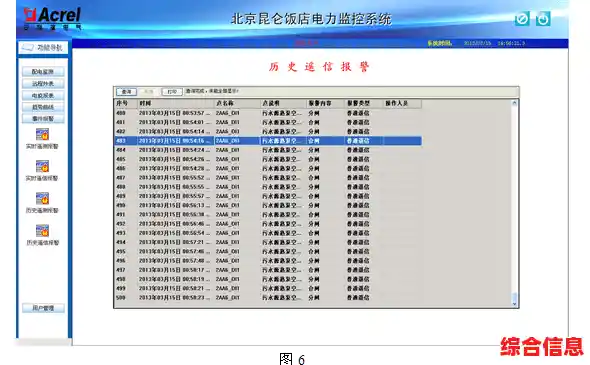
Task: Sort by the 操作人员 column header
Action: coord(402,103)
